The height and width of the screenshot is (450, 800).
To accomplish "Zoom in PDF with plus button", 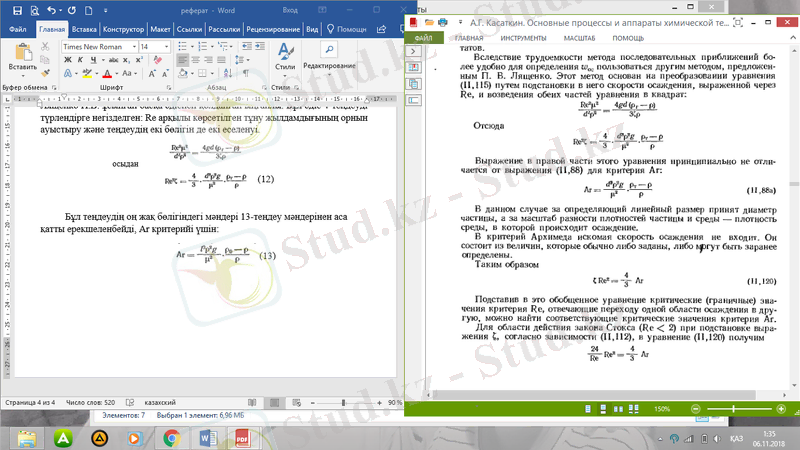I will pos(781,409).
